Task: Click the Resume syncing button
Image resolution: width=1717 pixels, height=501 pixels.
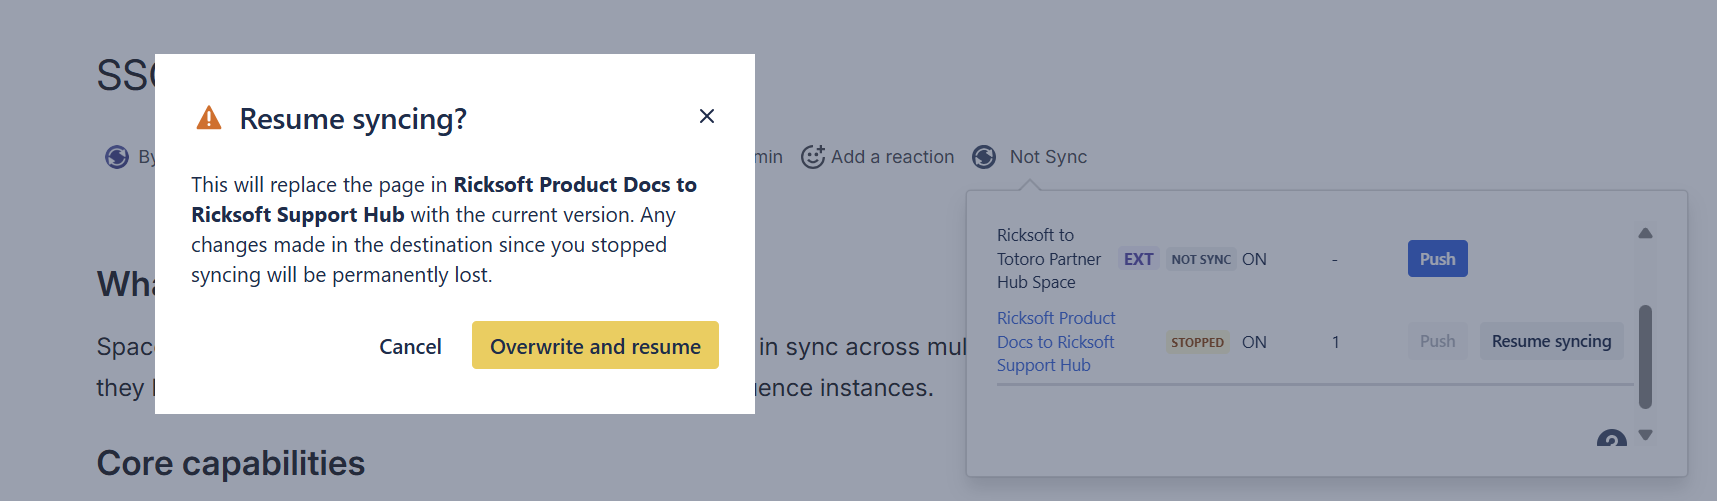Action: (1551, 341)
